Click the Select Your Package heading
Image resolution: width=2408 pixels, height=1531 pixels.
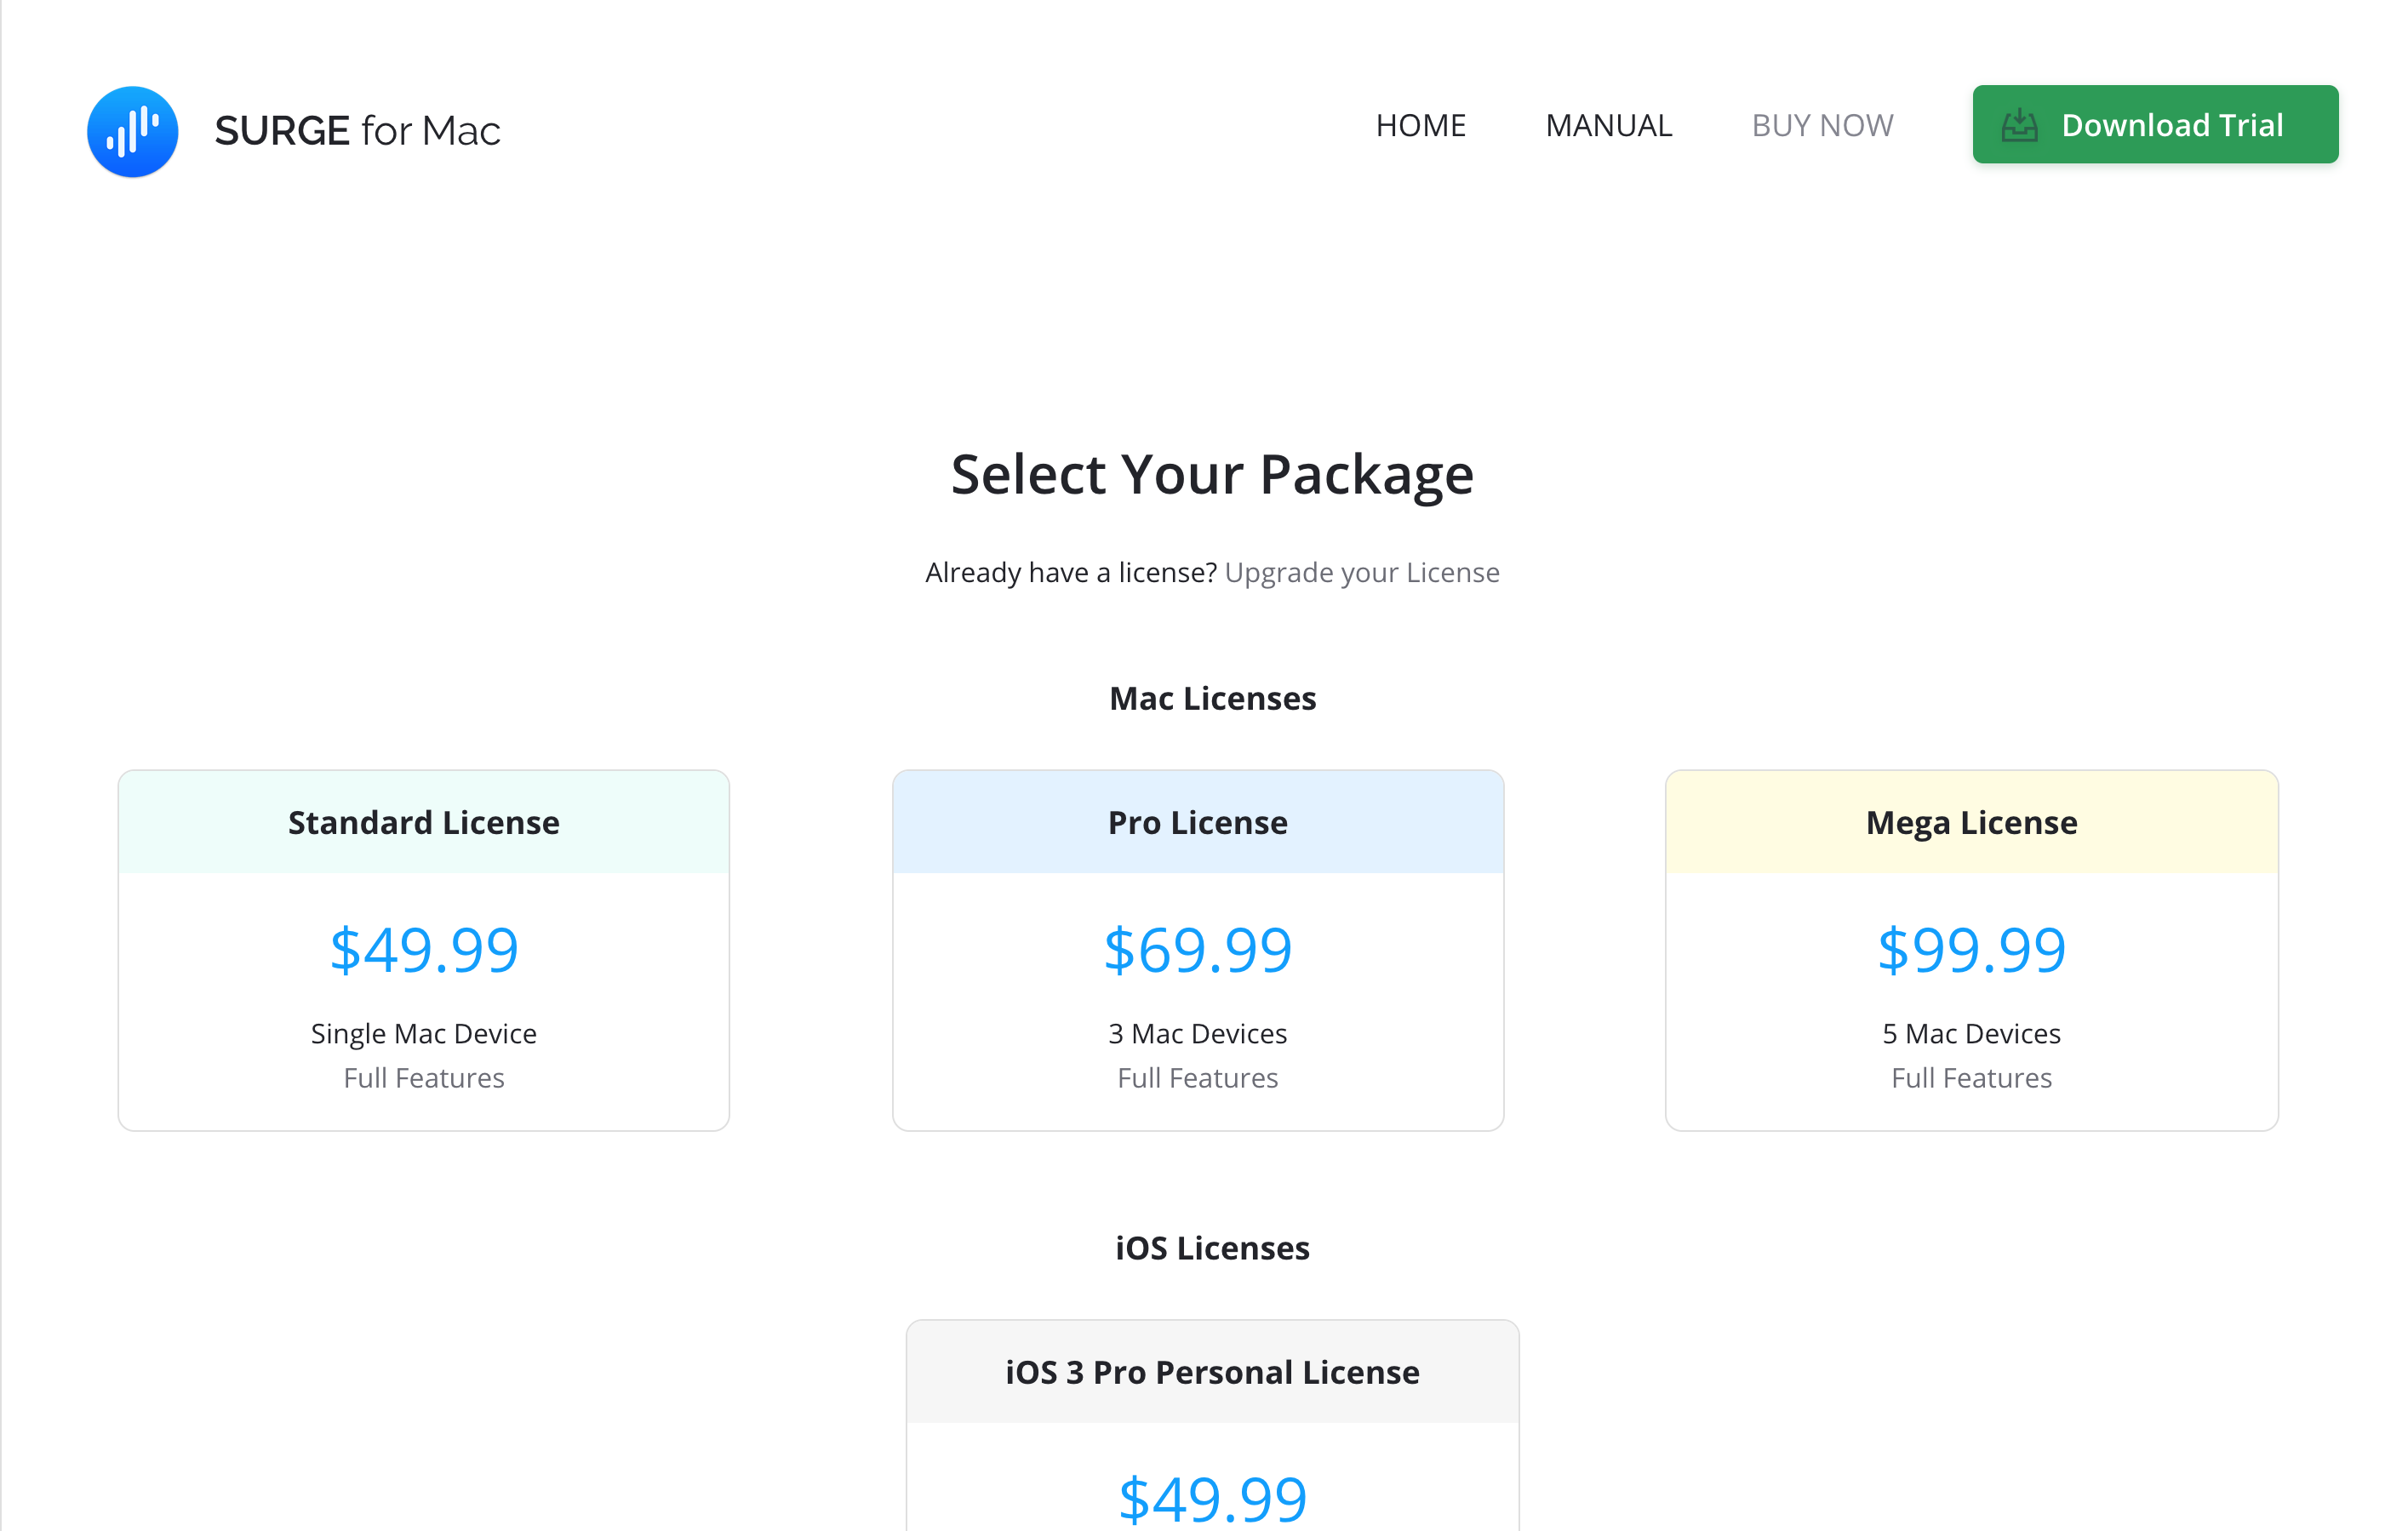1212,474
